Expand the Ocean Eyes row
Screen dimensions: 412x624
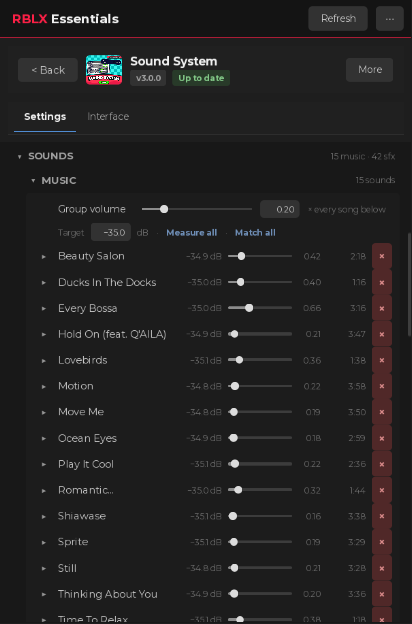tap(44, 439)
